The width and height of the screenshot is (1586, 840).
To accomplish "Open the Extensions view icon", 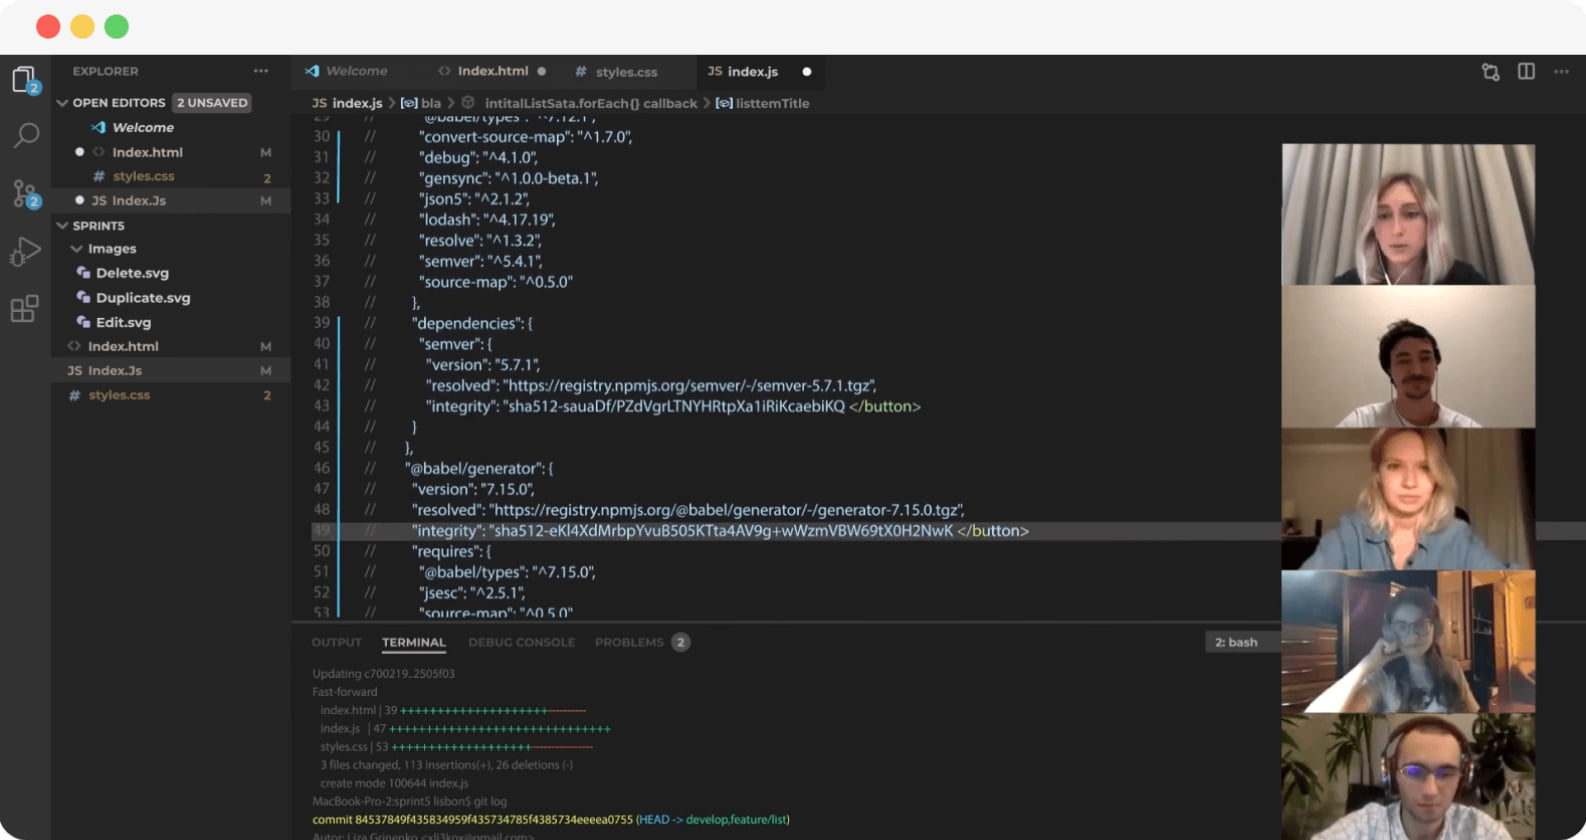I will 25,309.
